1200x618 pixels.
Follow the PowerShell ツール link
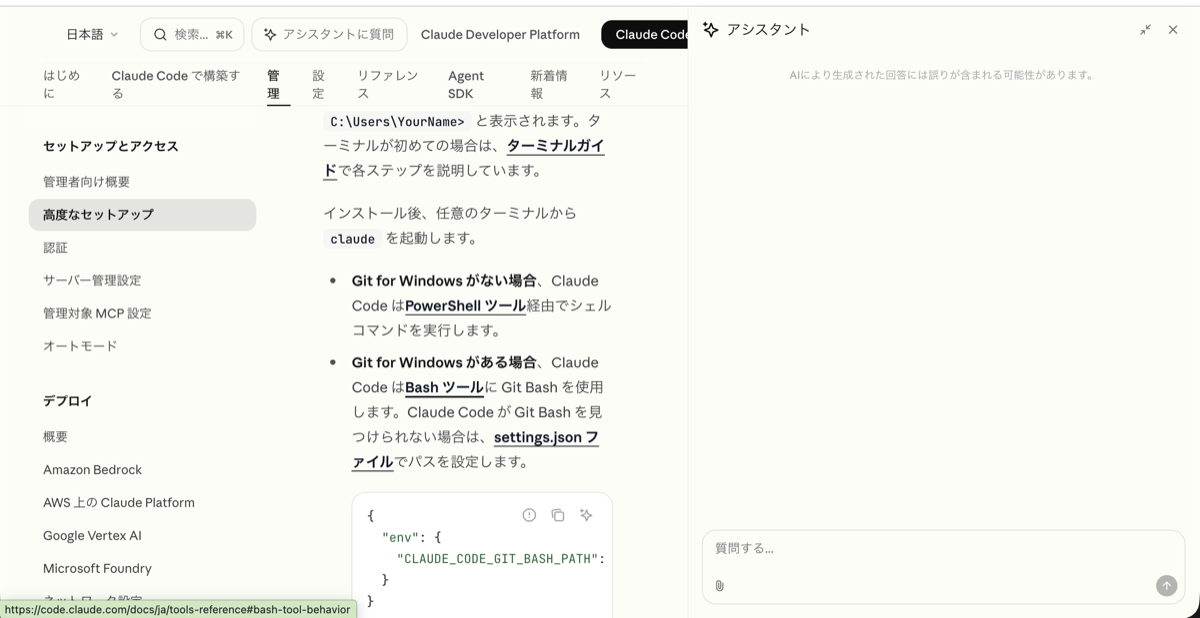[x=465, y=305]
